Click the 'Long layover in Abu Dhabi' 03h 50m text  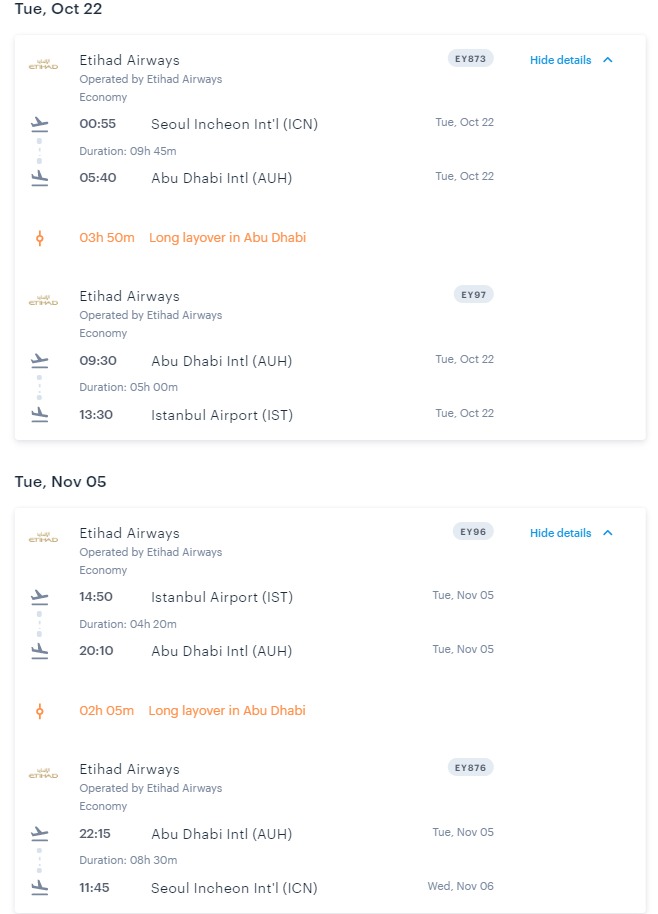[227, 238]
